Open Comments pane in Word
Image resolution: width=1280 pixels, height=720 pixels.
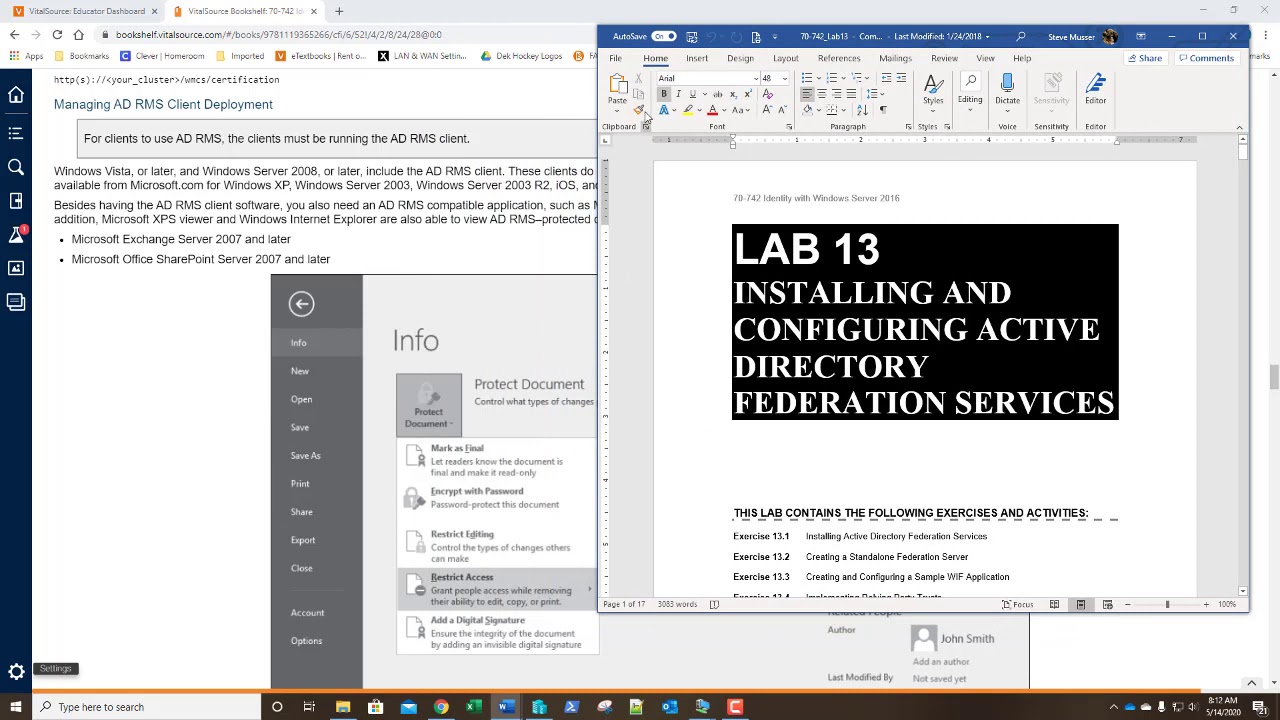pyautogui.click(x=1206, y=58)
